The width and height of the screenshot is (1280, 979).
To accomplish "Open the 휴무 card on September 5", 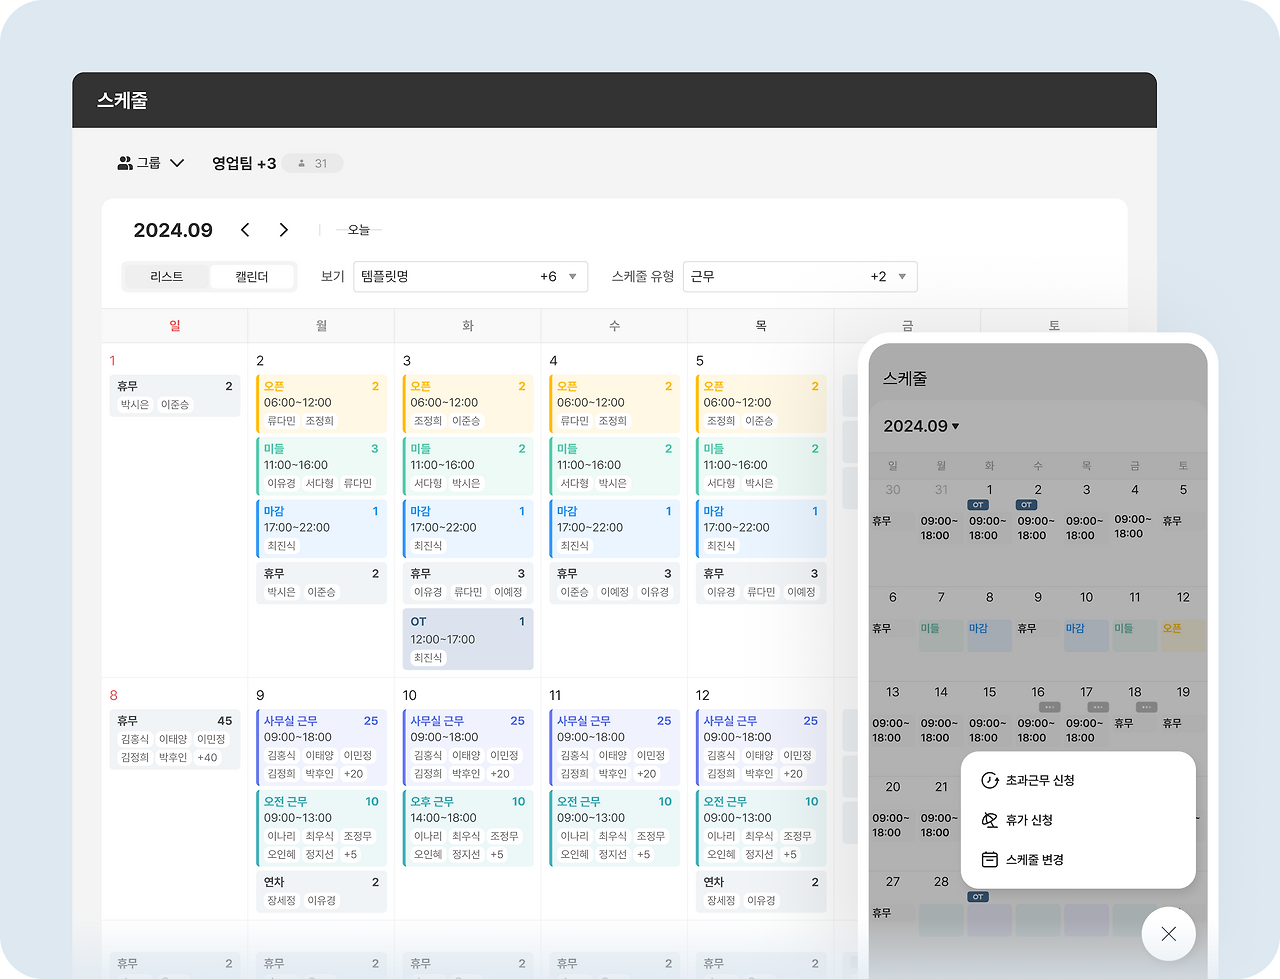I will (x=761, y=583).
